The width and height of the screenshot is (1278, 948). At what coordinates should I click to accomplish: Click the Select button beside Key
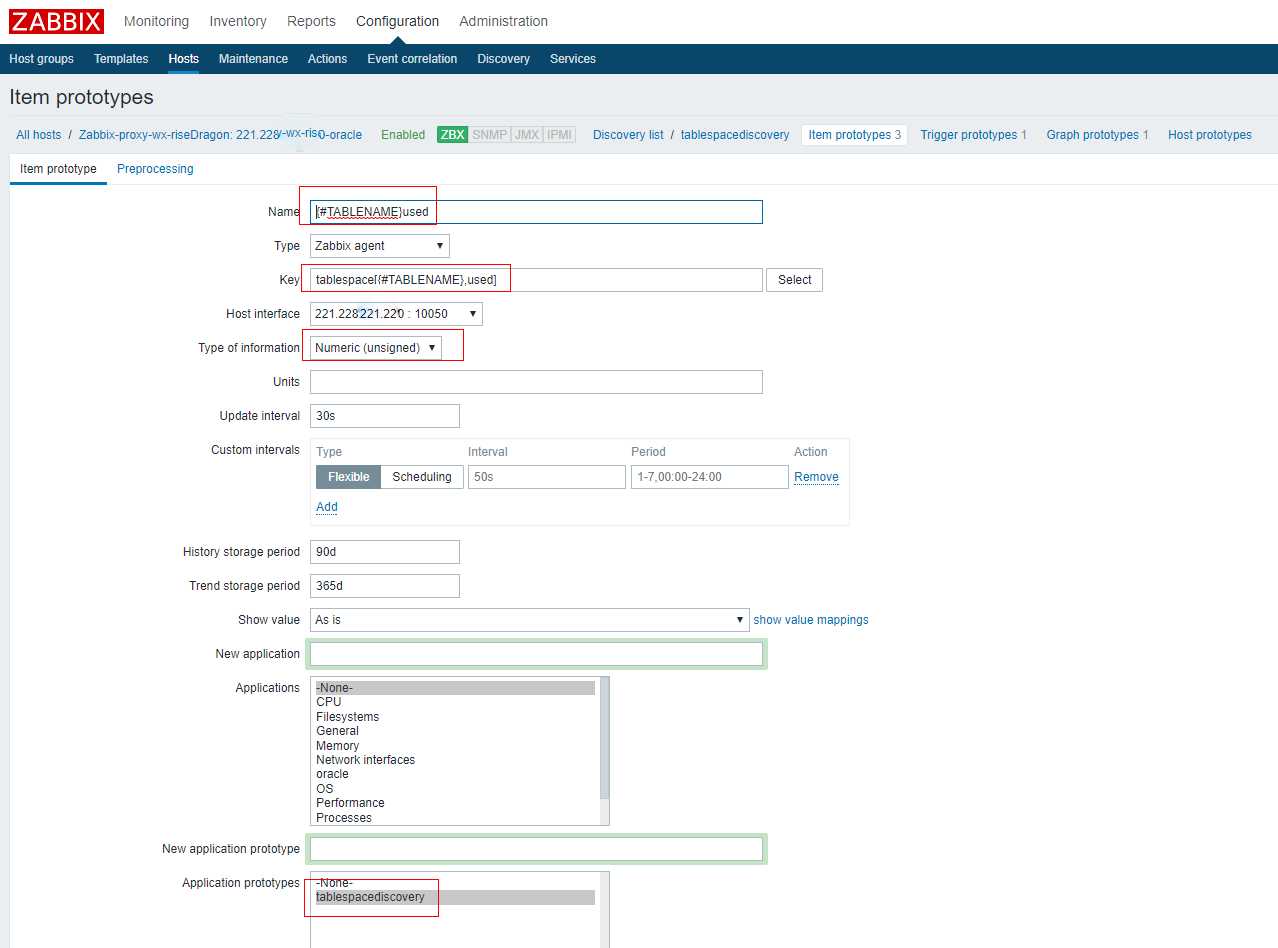(795, 280)
